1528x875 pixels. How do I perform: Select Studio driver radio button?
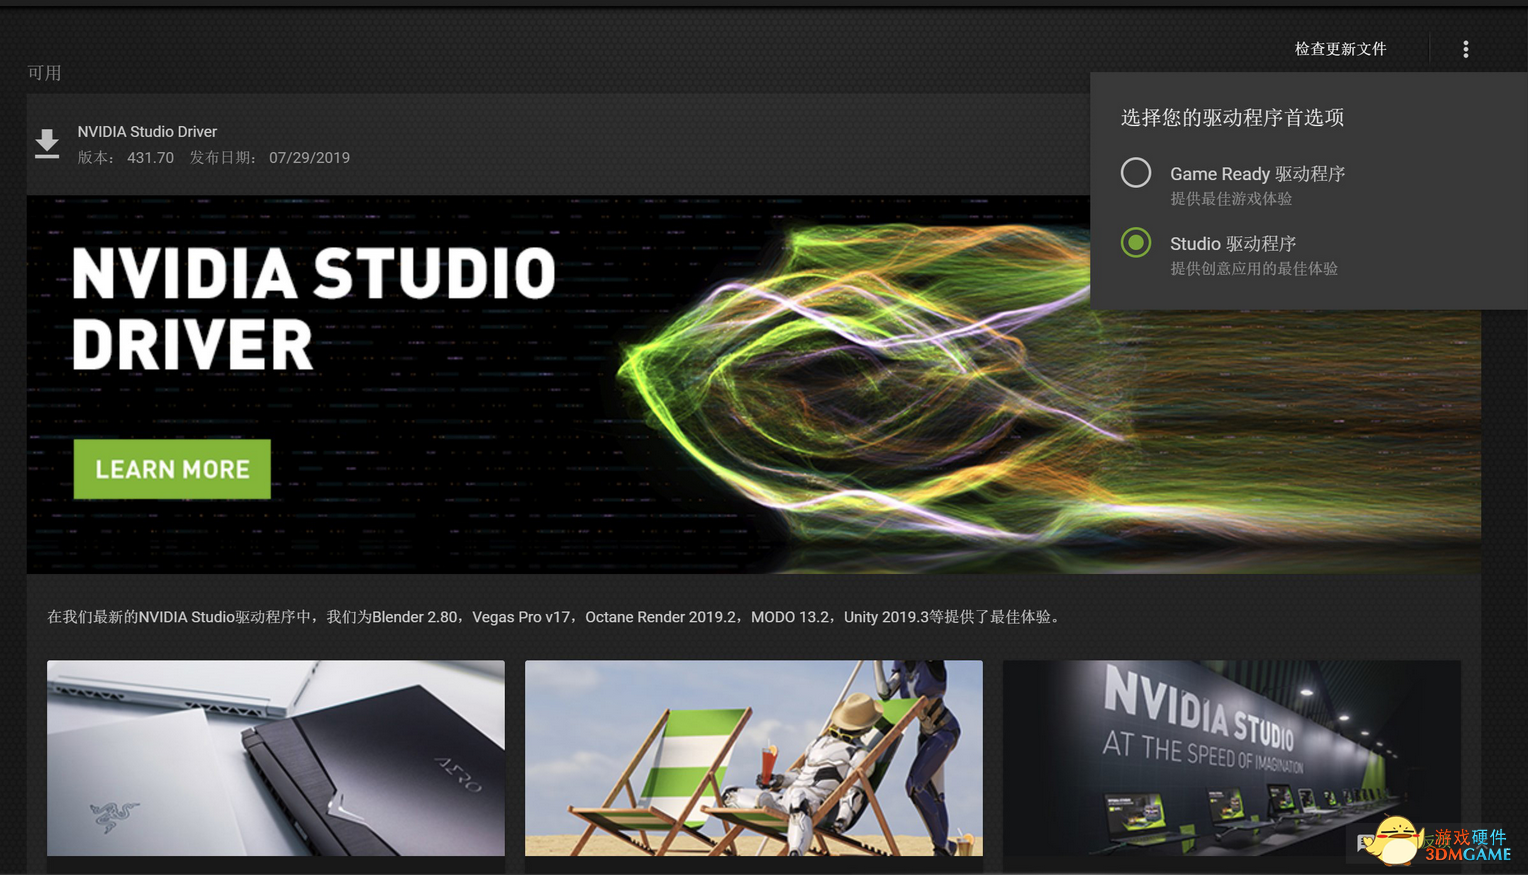coord(1136,243)
